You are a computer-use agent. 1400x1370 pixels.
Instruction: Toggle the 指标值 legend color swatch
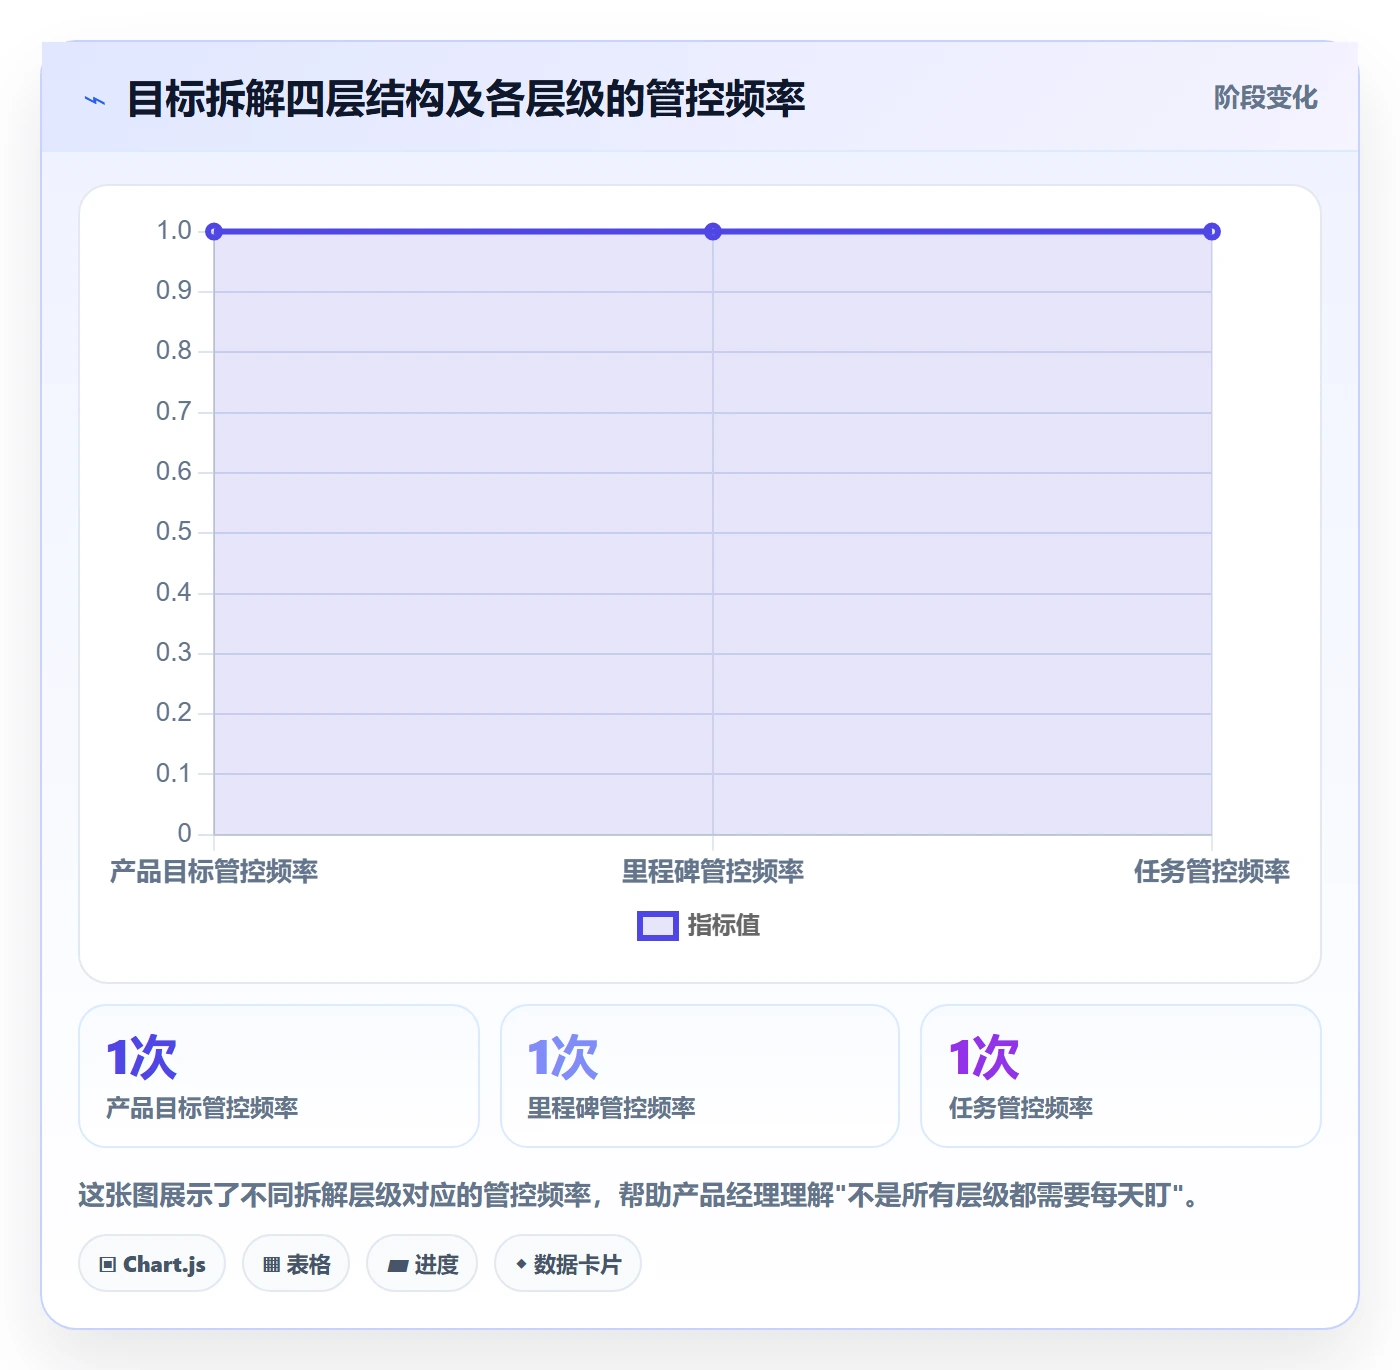pyautogui.click(x=657, y=926)
